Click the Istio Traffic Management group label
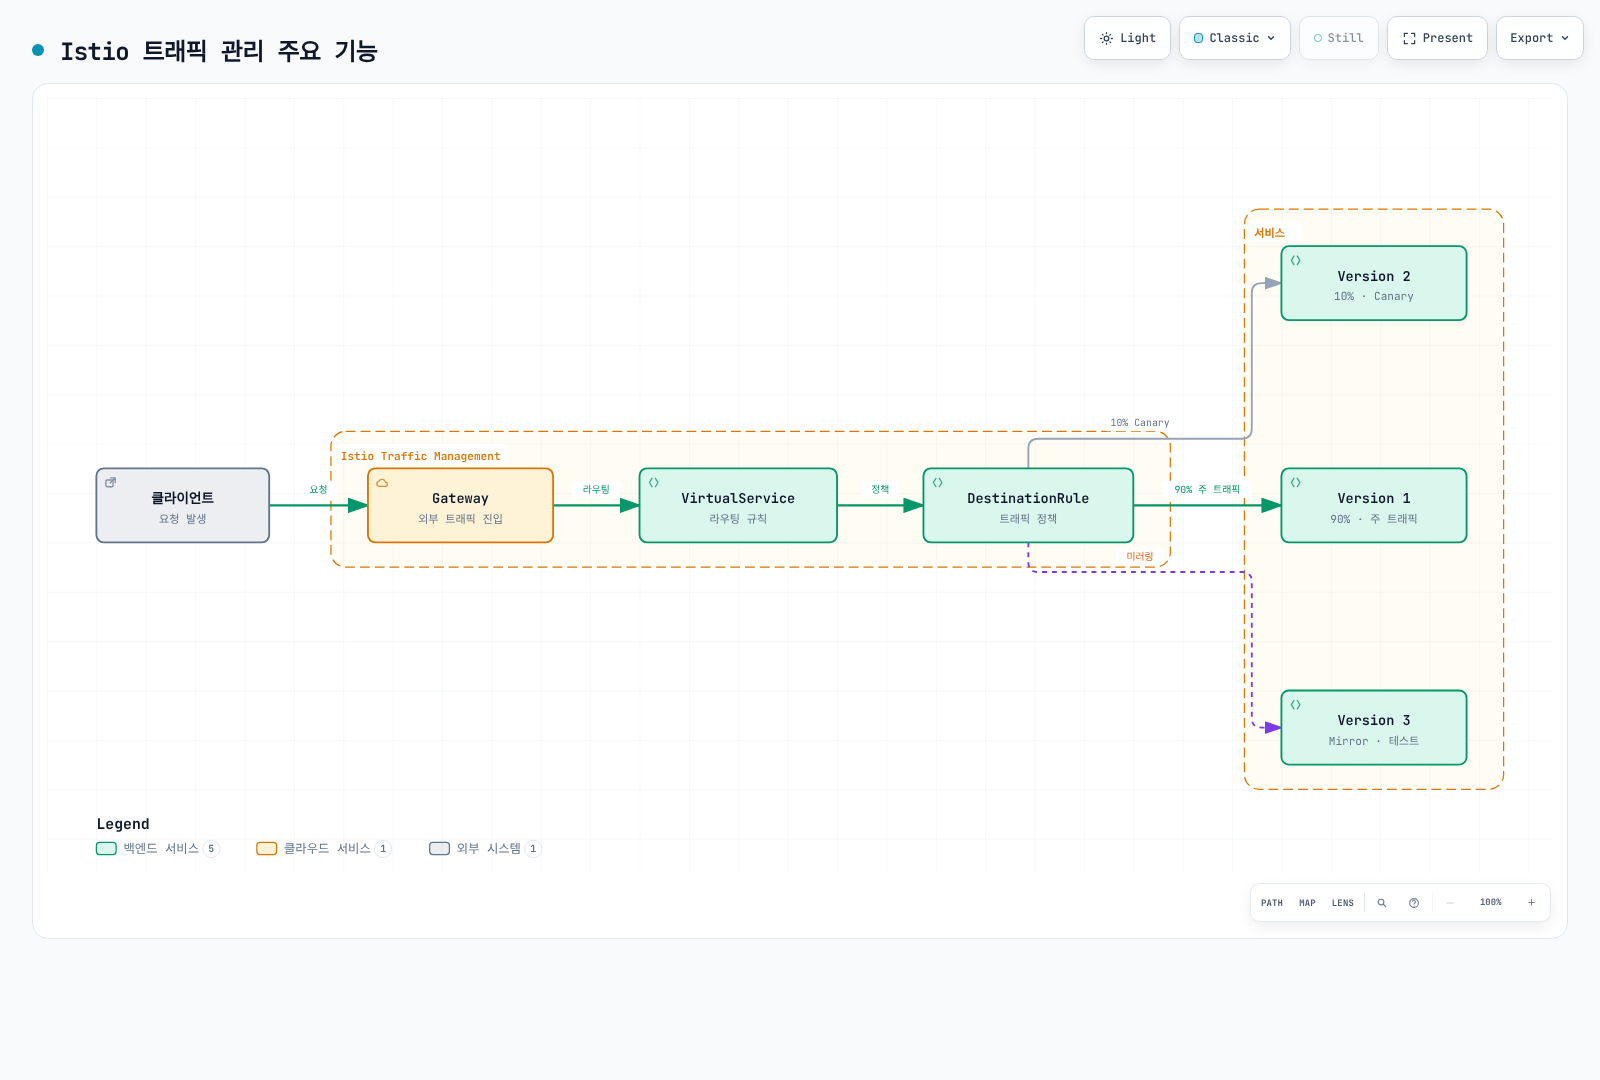Screen dimensions: 1600x1080 click(421, 456)
